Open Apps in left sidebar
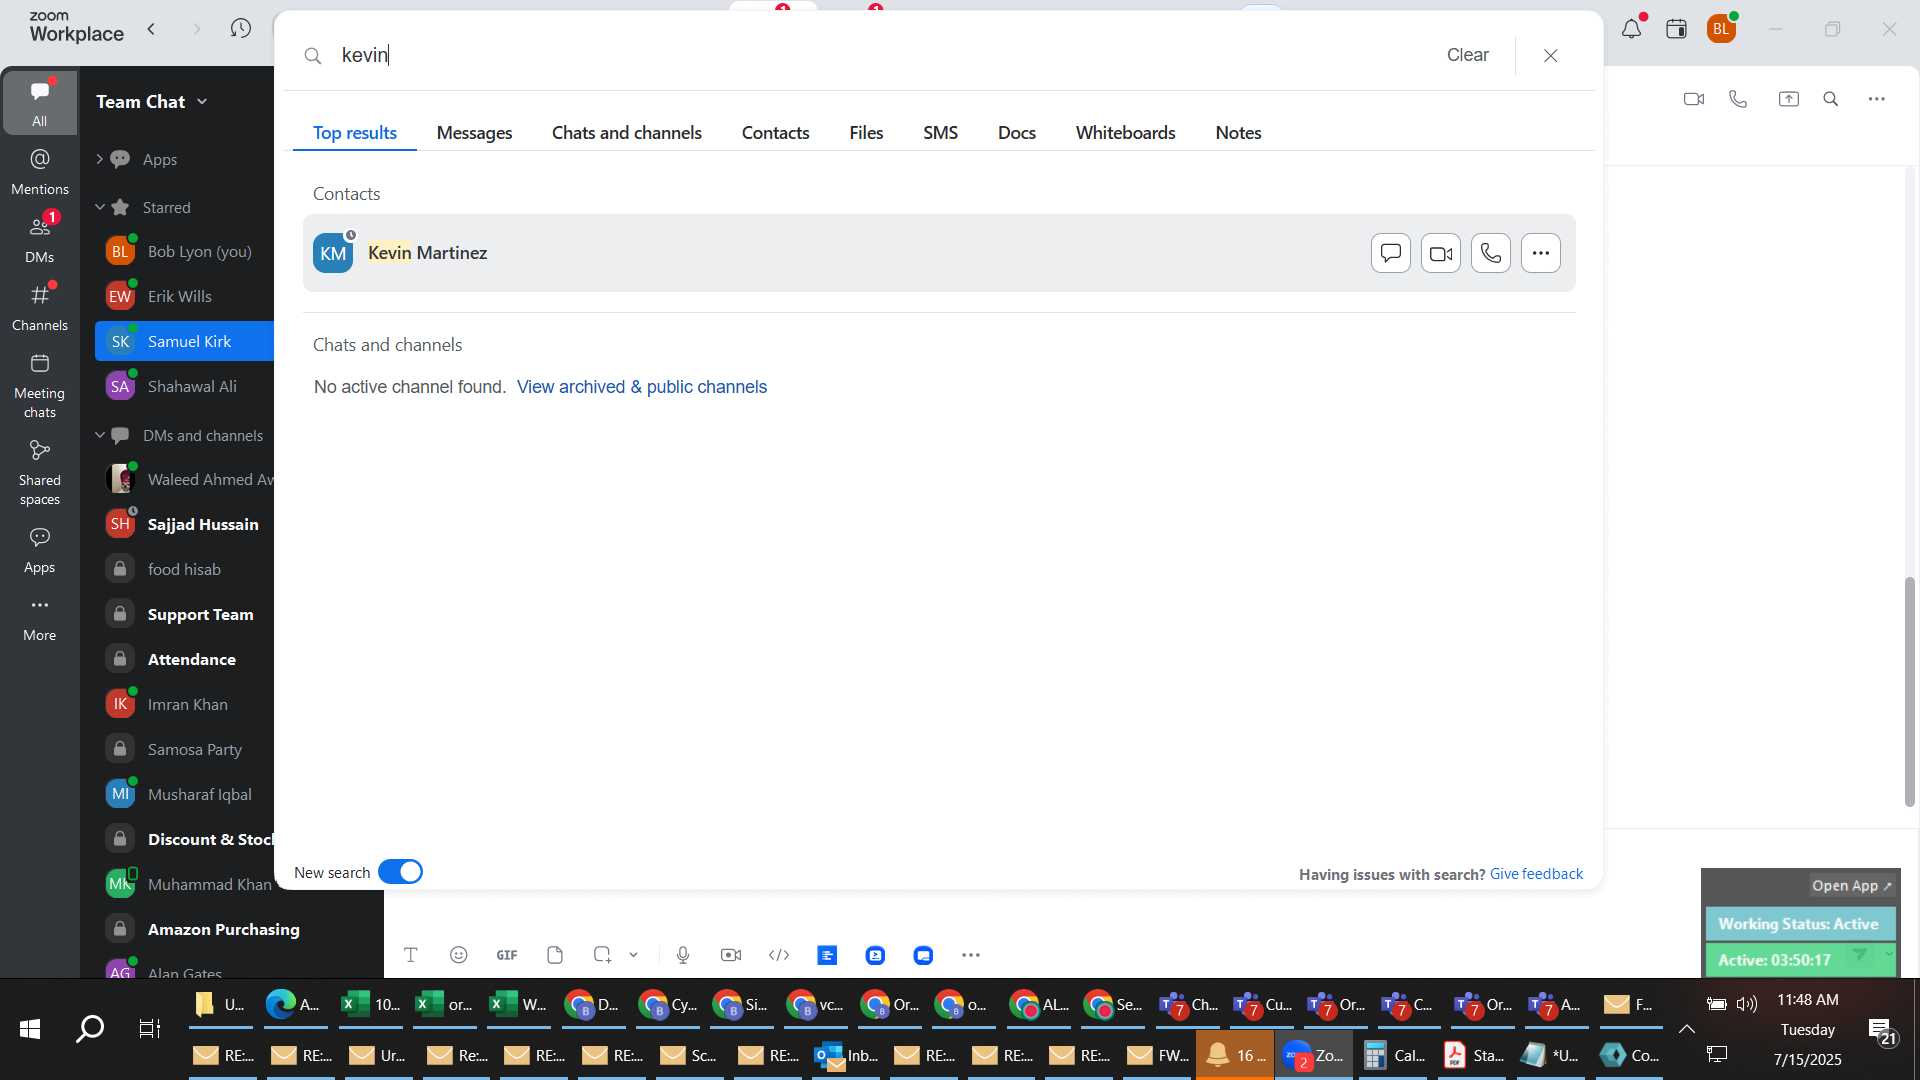 [x=39, y=551]
